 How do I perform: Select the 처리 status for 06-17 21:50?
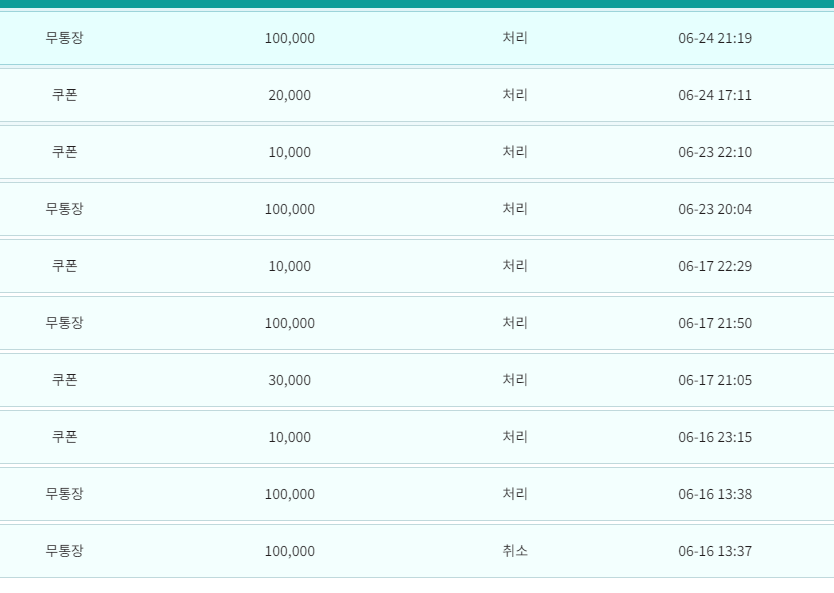[x=515, y=322]
